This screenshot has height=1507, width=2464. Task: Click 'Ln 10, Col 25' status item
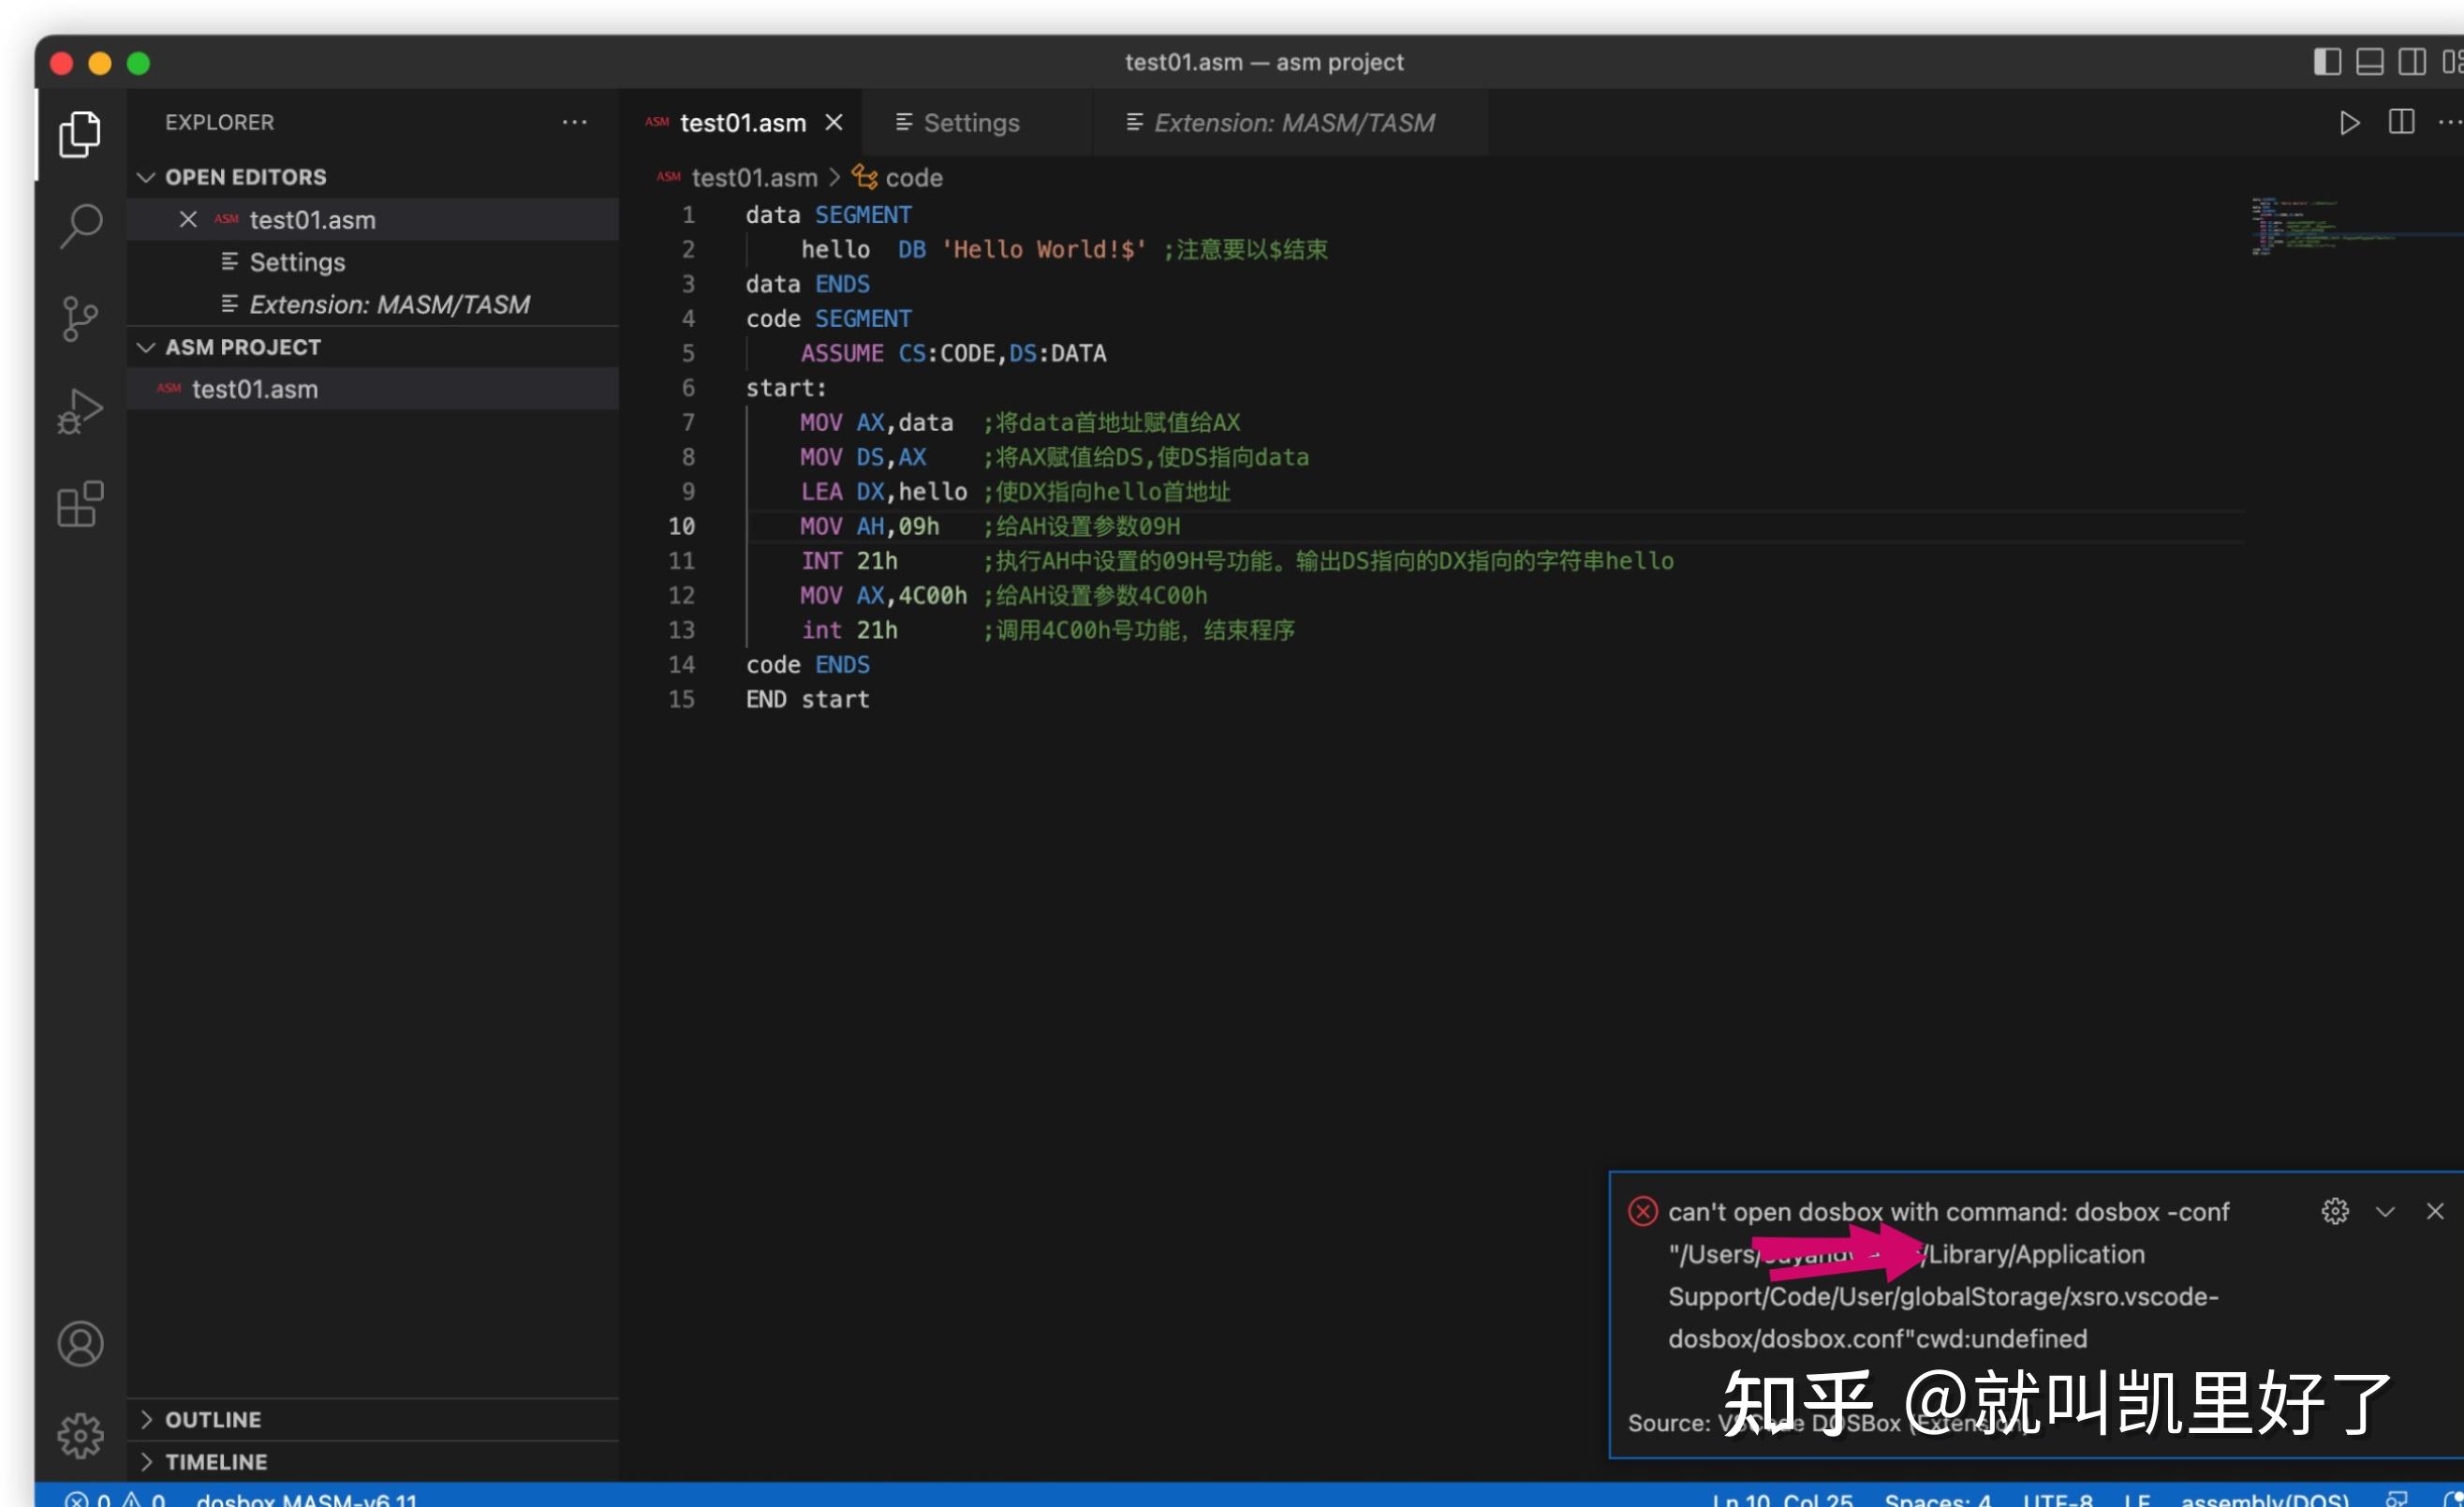(x=1782, y=1499)
